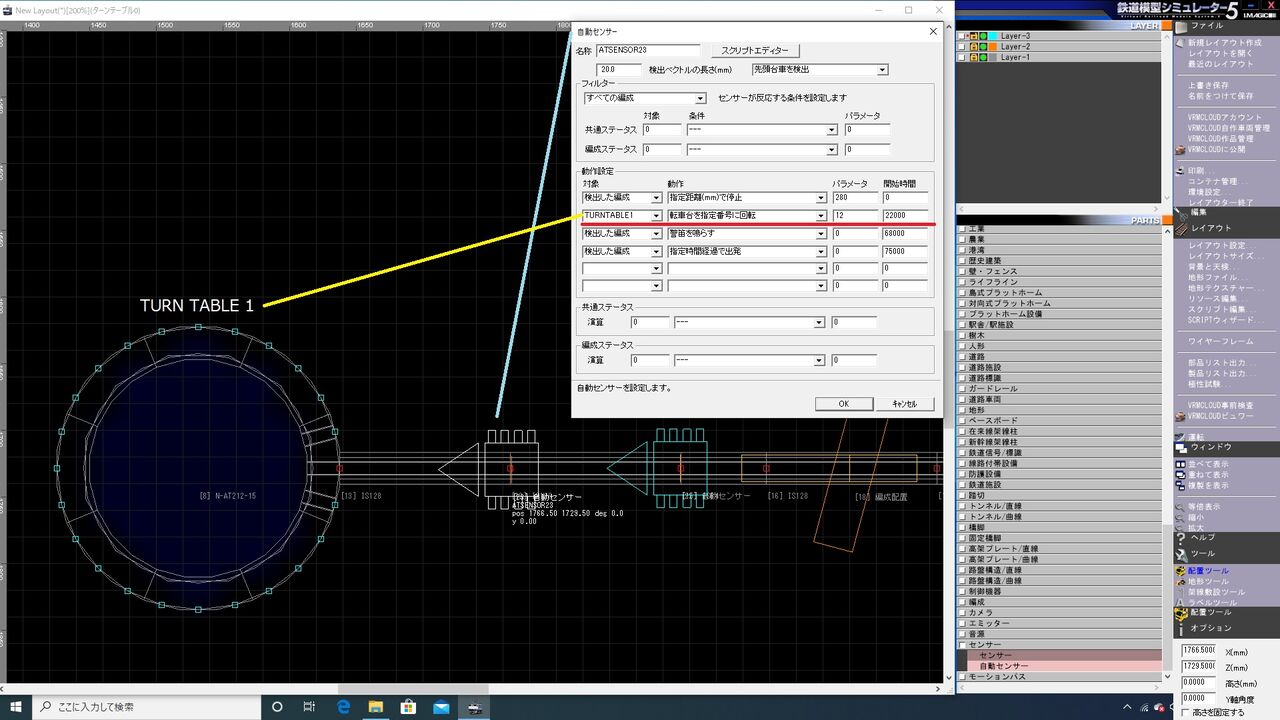This screenshot has height=720, width=1280.
Task: Click the ヘルプ question mark icon
Action: tap(1181, 537)
